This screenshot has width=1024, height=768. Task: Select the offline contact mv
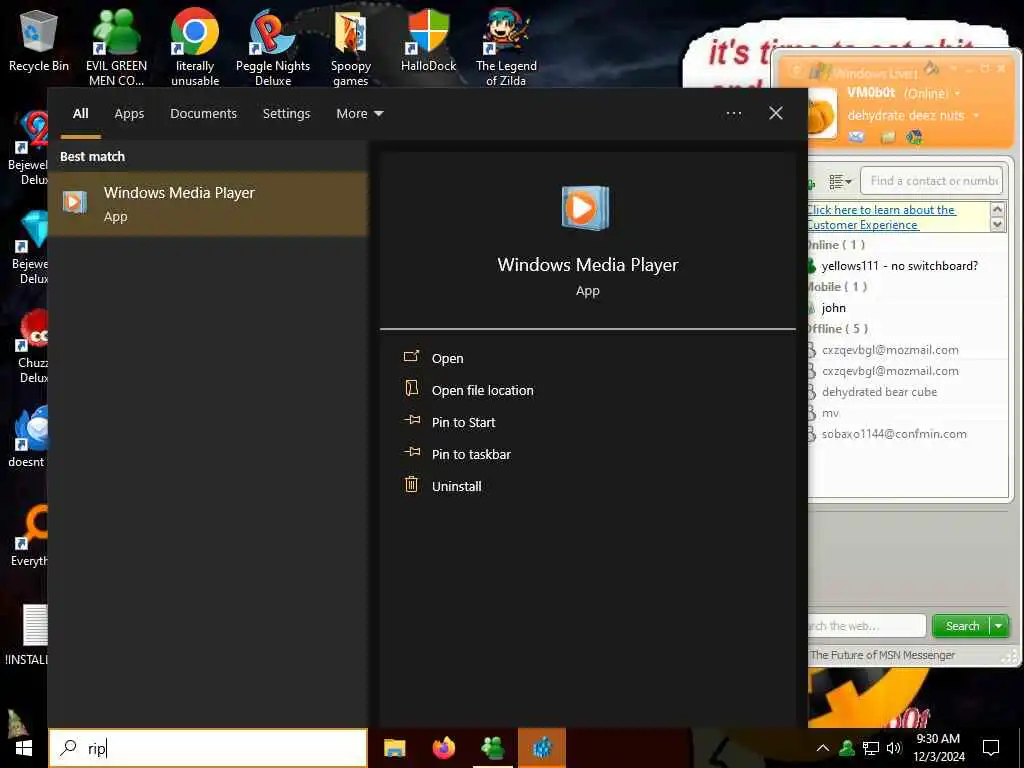tap(830, 413)
